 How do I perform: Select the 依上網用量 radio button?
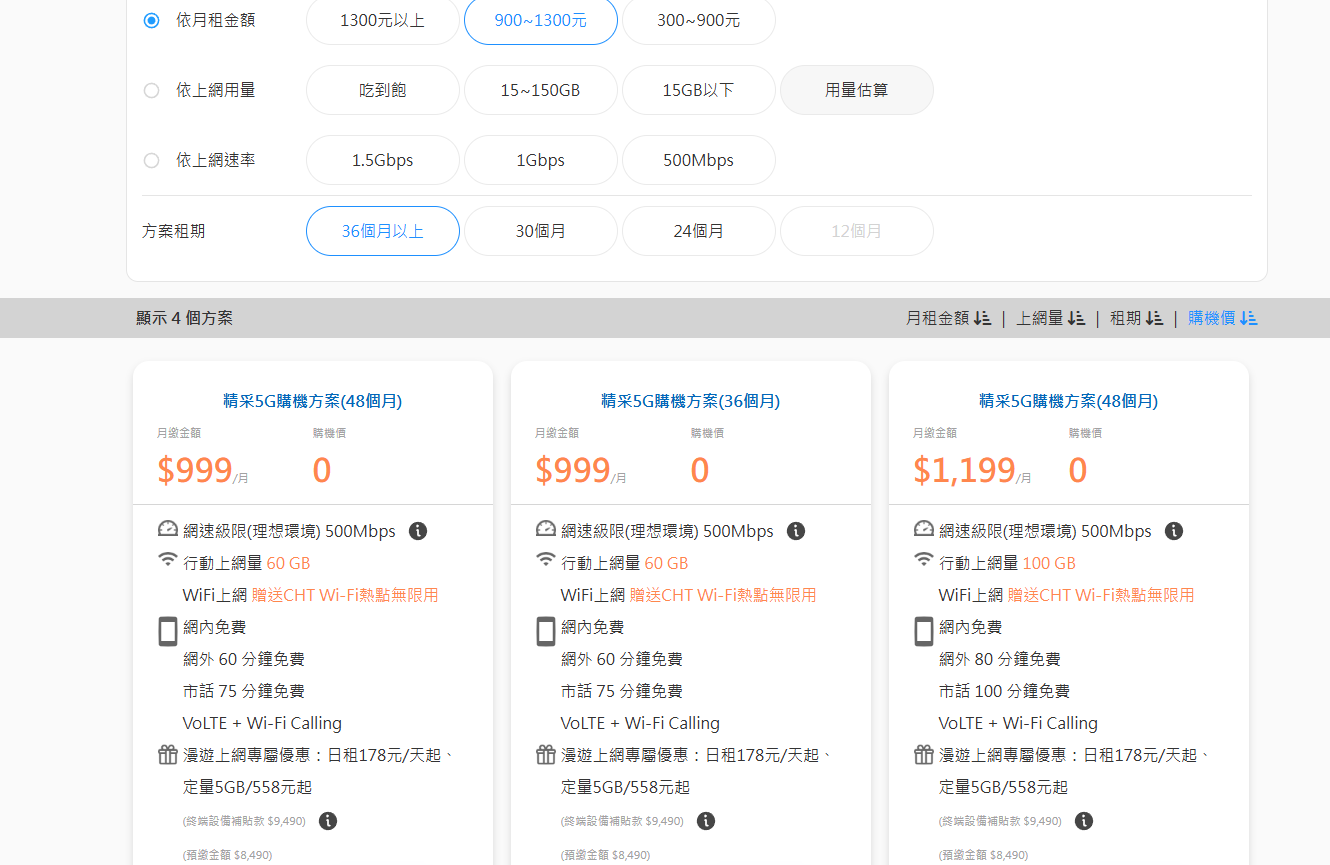[x=151, y=90]
